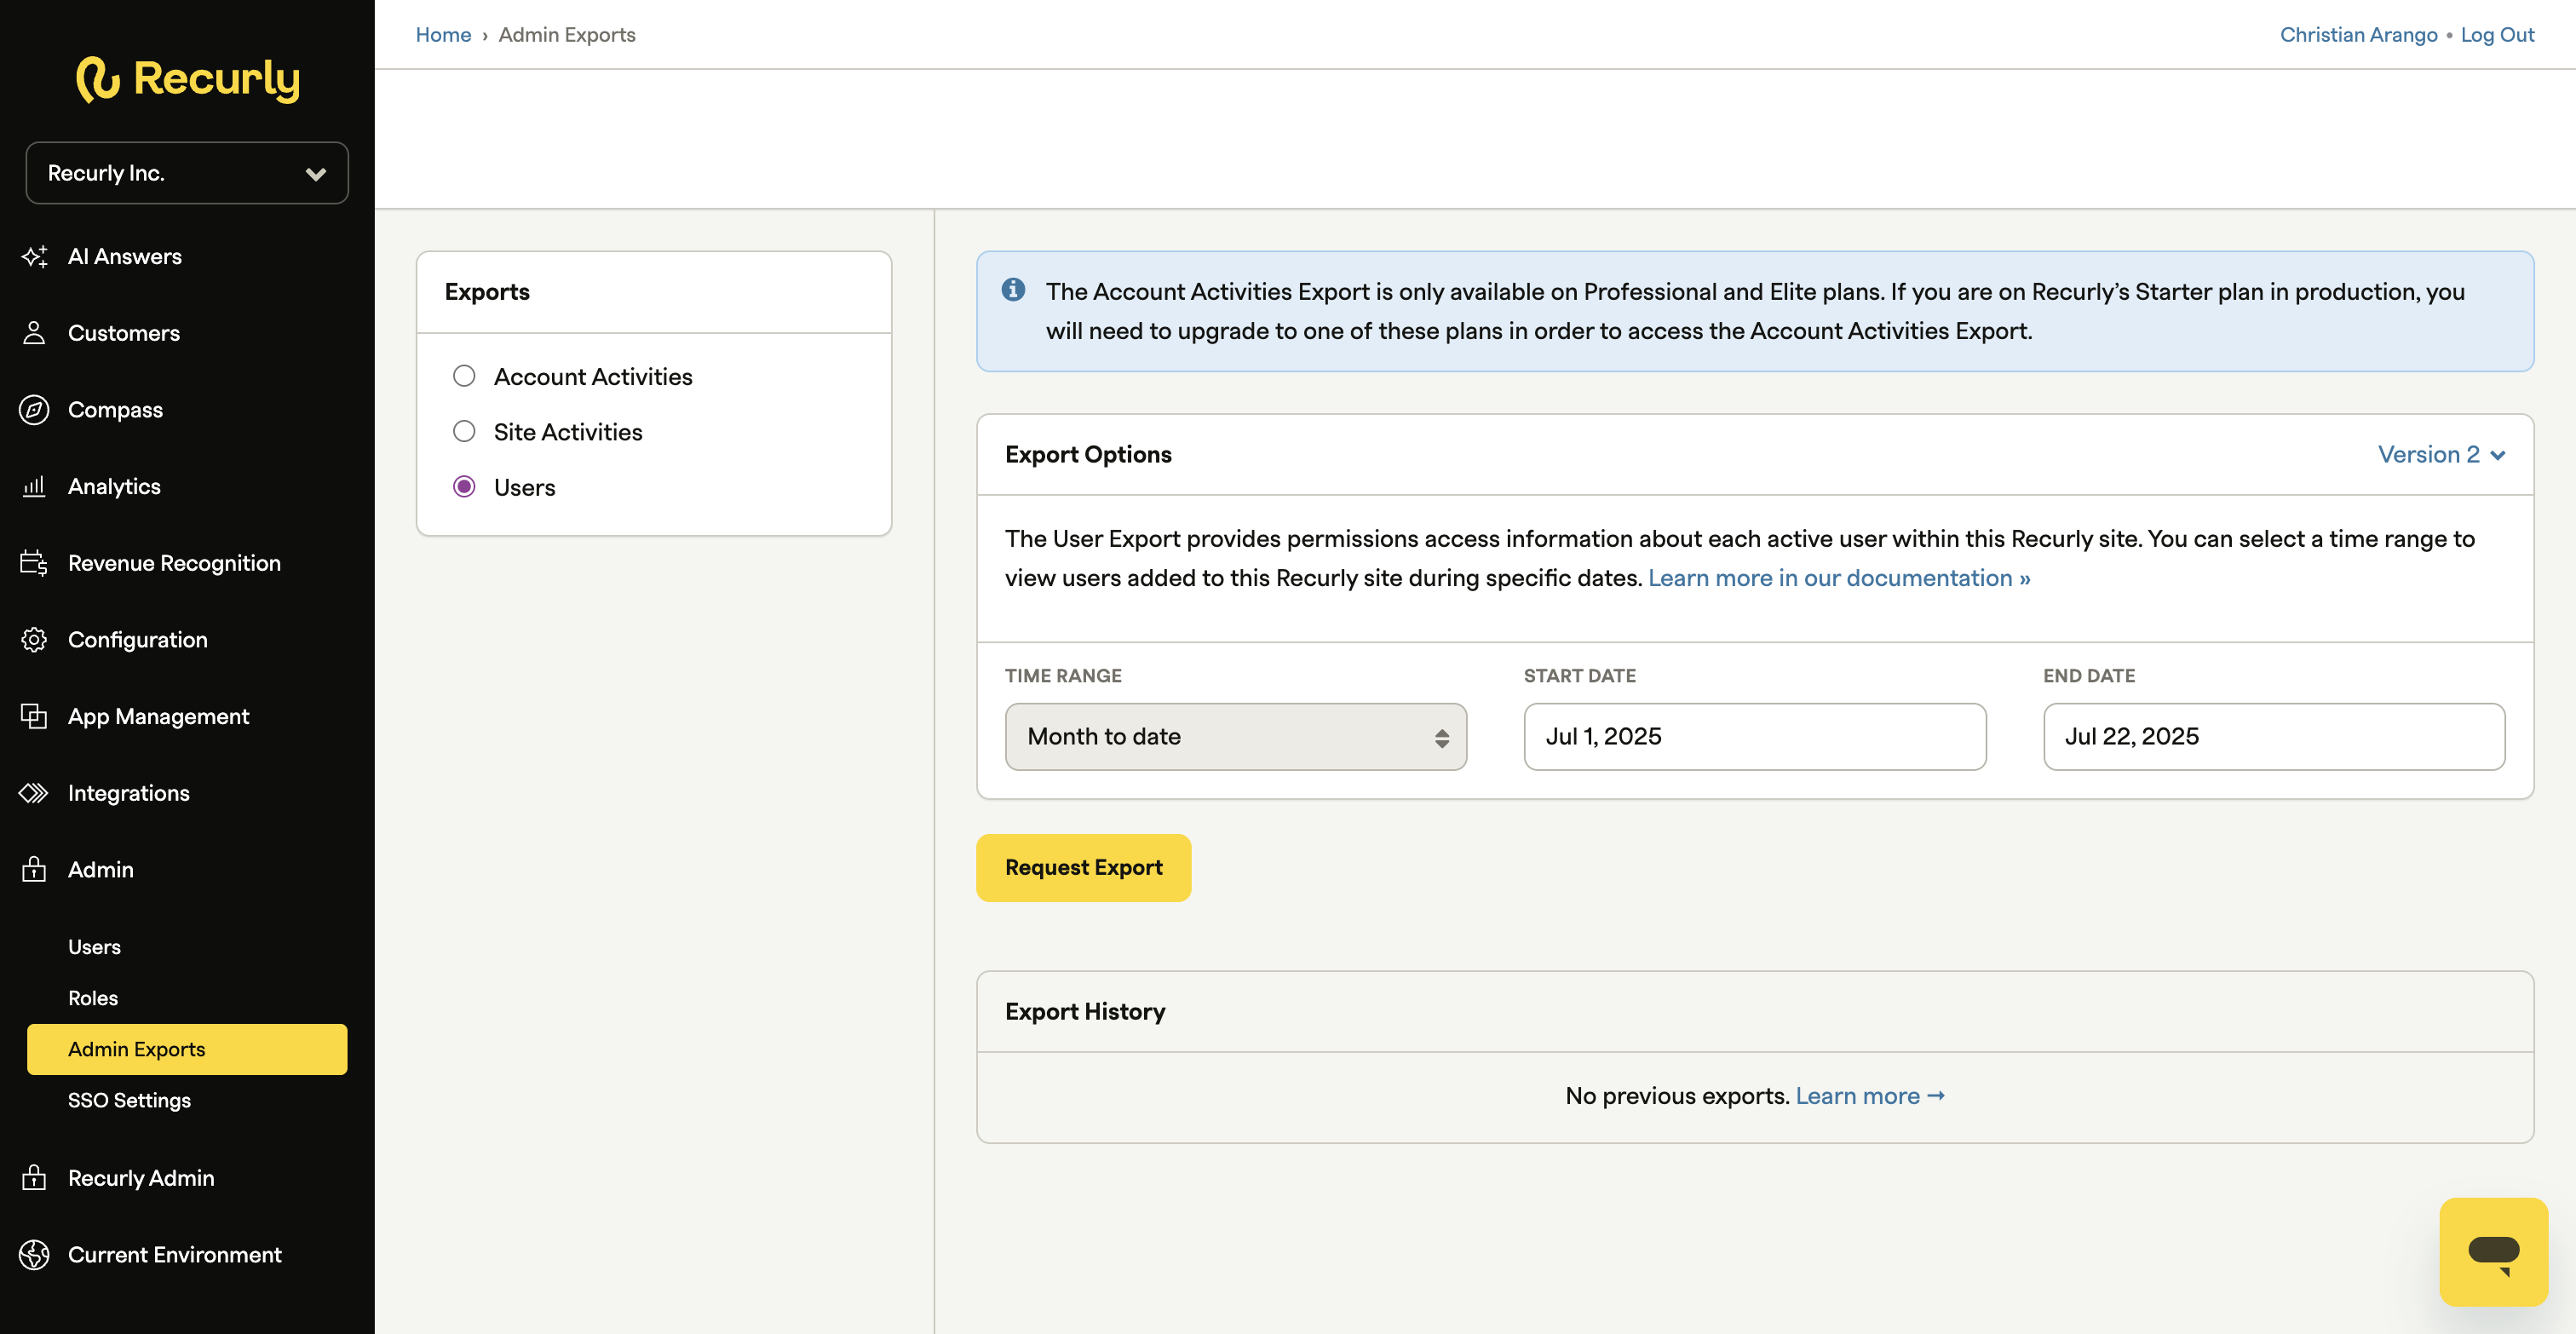Click the Export History heading
This screenshot has height=1334, width=2576.
pyautogui.click(x=1085, y=1012)
